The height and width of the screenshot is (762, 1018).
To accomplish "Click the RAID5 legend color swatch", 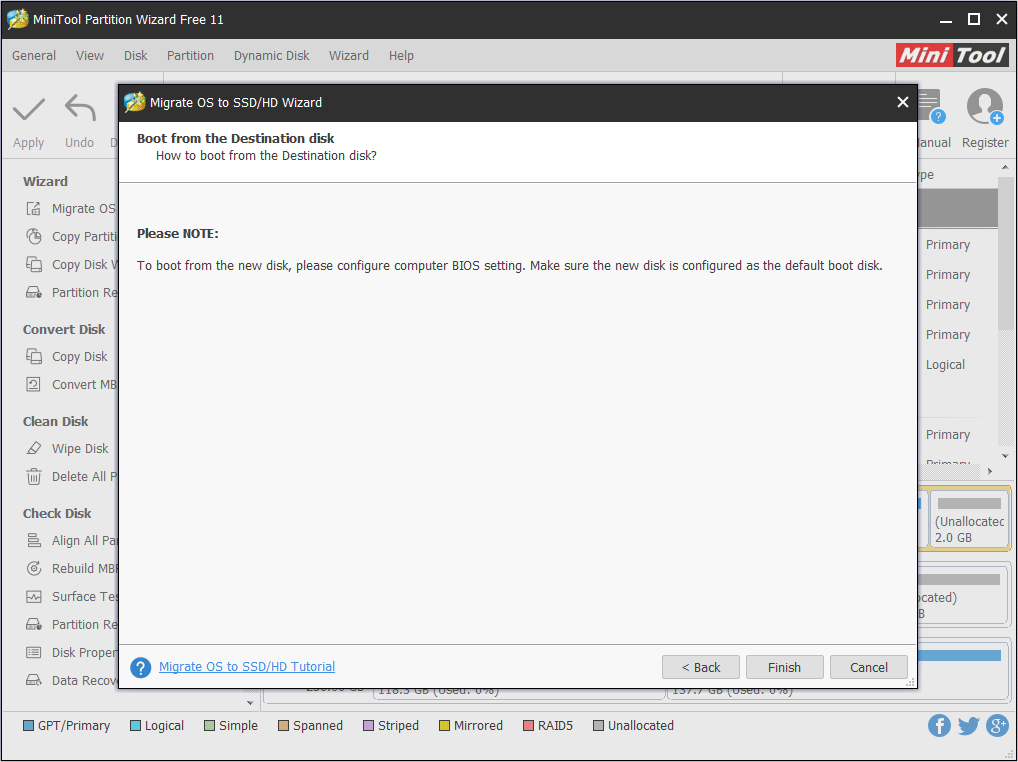I will tap(528, 726).
